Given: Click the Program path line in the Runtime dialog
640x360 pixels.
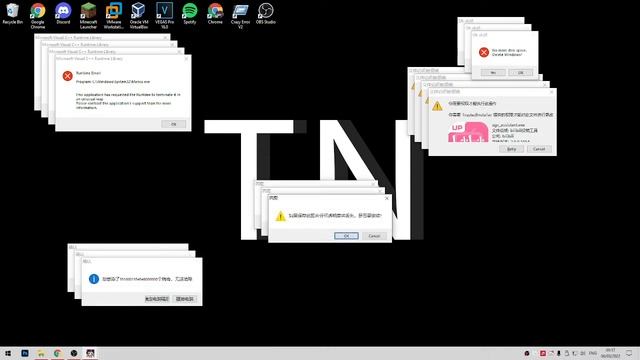Looking at the screenshot, I should (x=113, y=82).
